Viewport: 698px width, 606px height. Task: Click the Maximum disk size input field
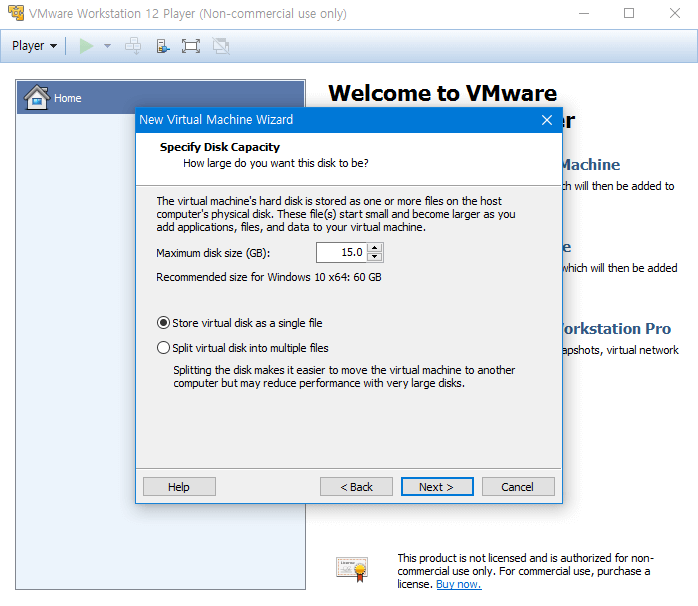click(x=341, y=252)
